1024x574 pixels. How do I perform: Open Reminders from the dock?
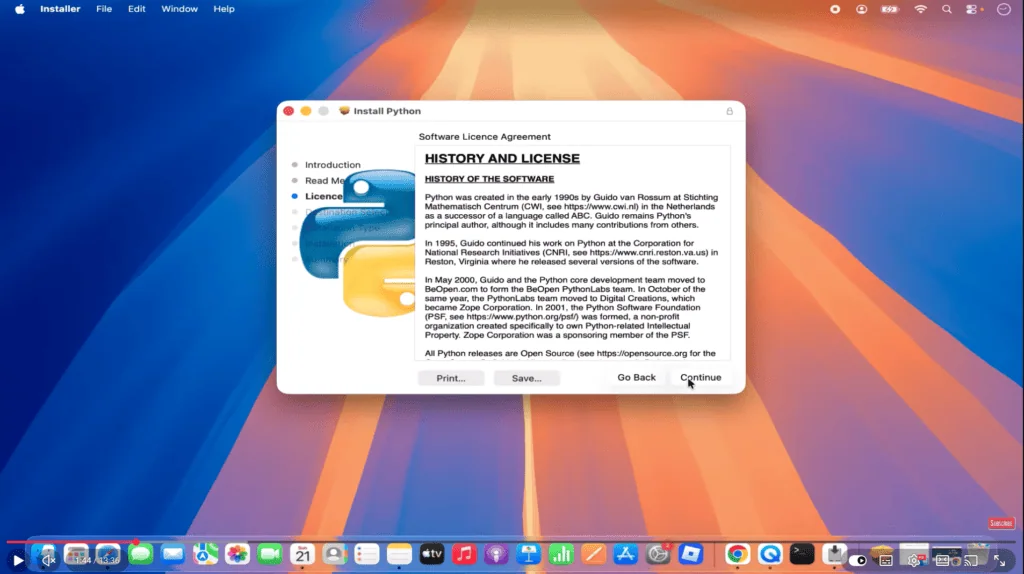[367, 554]
